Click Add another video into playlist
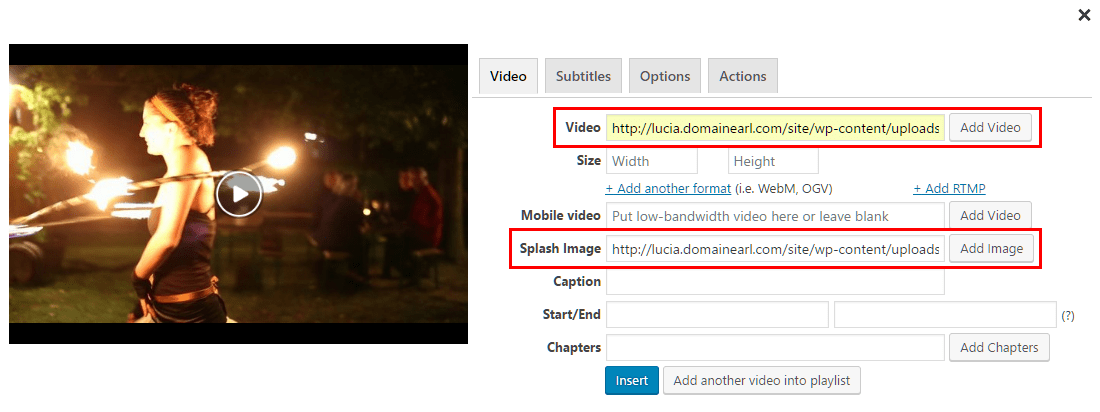Image resolution: width=1100 pixels, height=412 pixels. pyautogui.click(x=761, y=380)
